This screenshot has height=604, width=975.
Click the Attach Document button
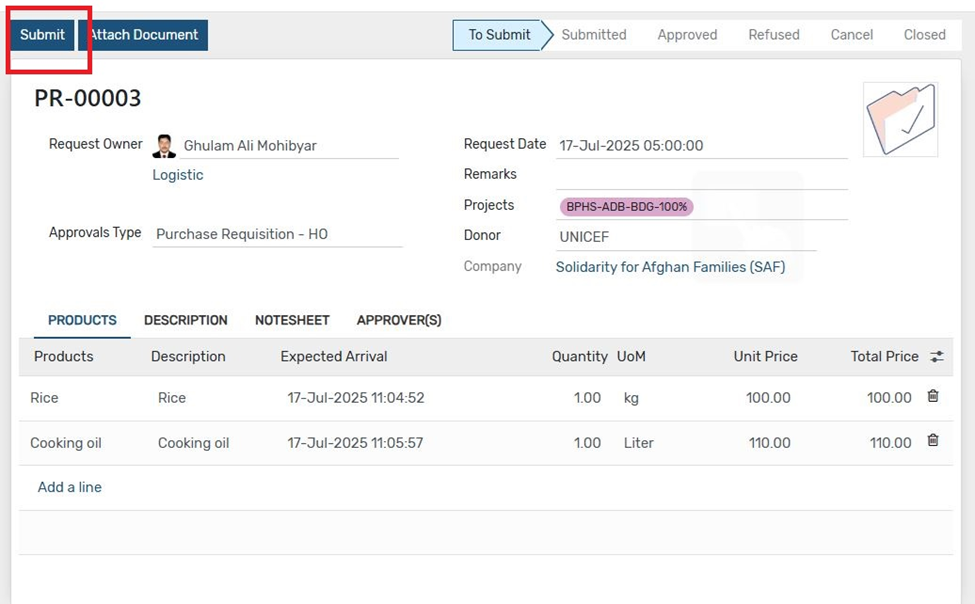point(143,35)
